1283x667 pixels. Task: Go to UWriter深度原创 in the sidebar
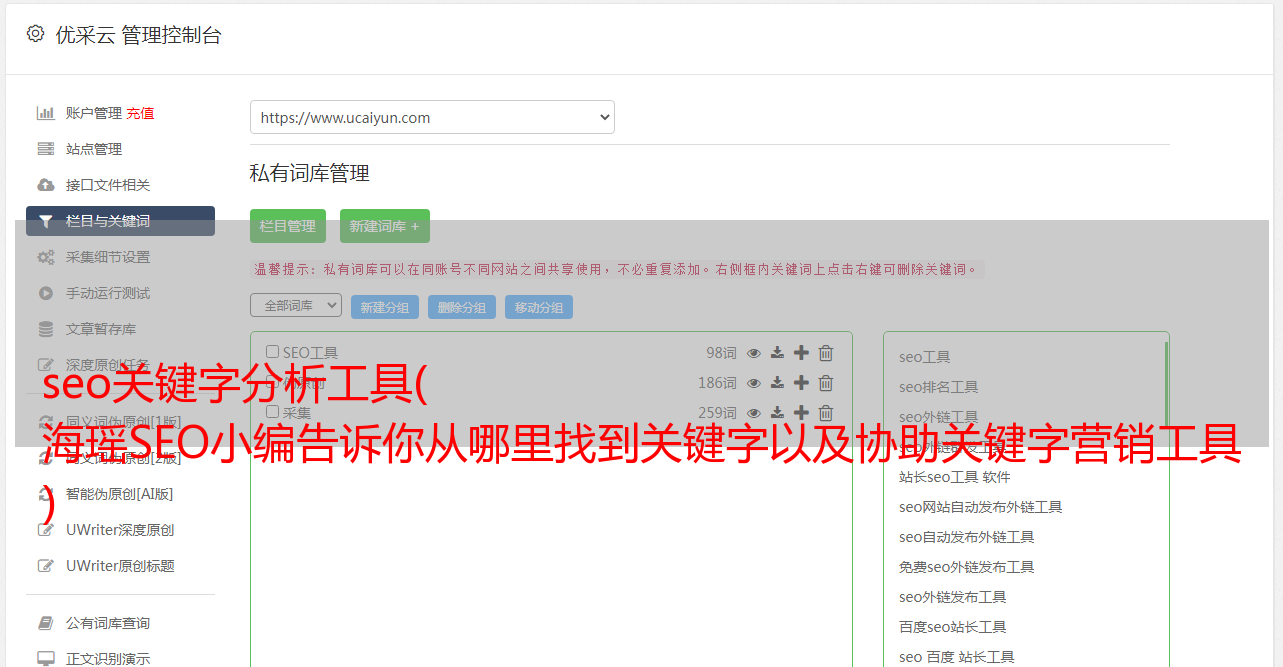120,530
